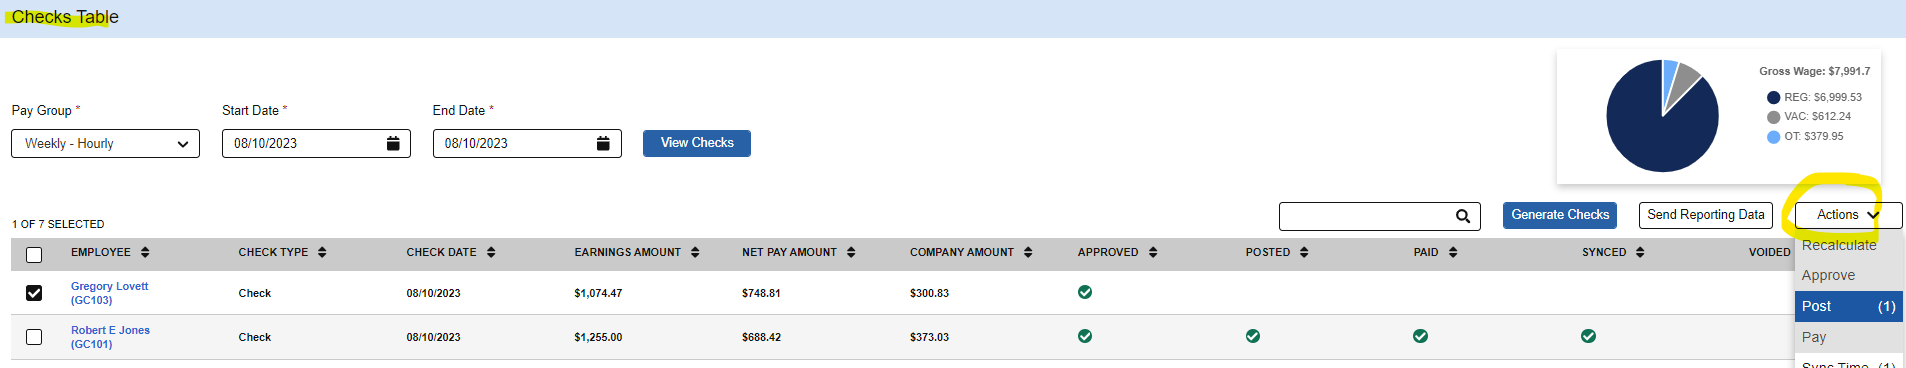Screen dimensions: 1906x368
Task: Sort by Approved column arrows
Action: point(1153,253)
